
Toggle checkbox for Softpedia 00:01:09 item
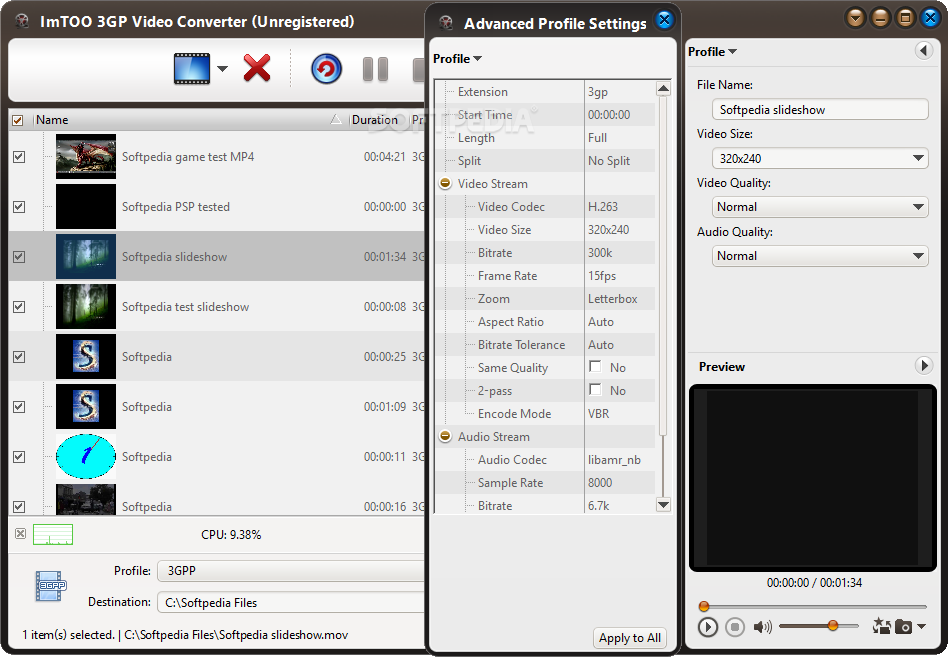click(19, 407)
